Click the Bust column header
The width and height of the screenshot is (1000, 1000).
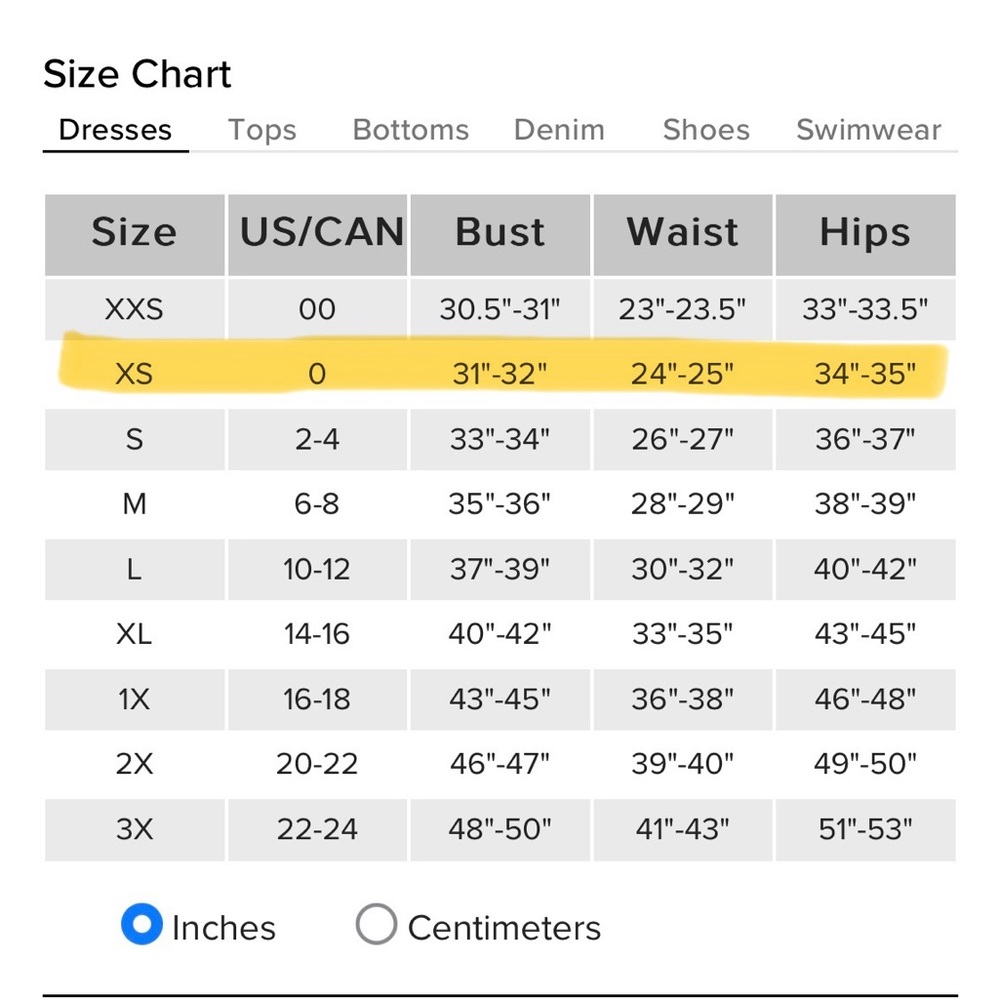(500, 235)
